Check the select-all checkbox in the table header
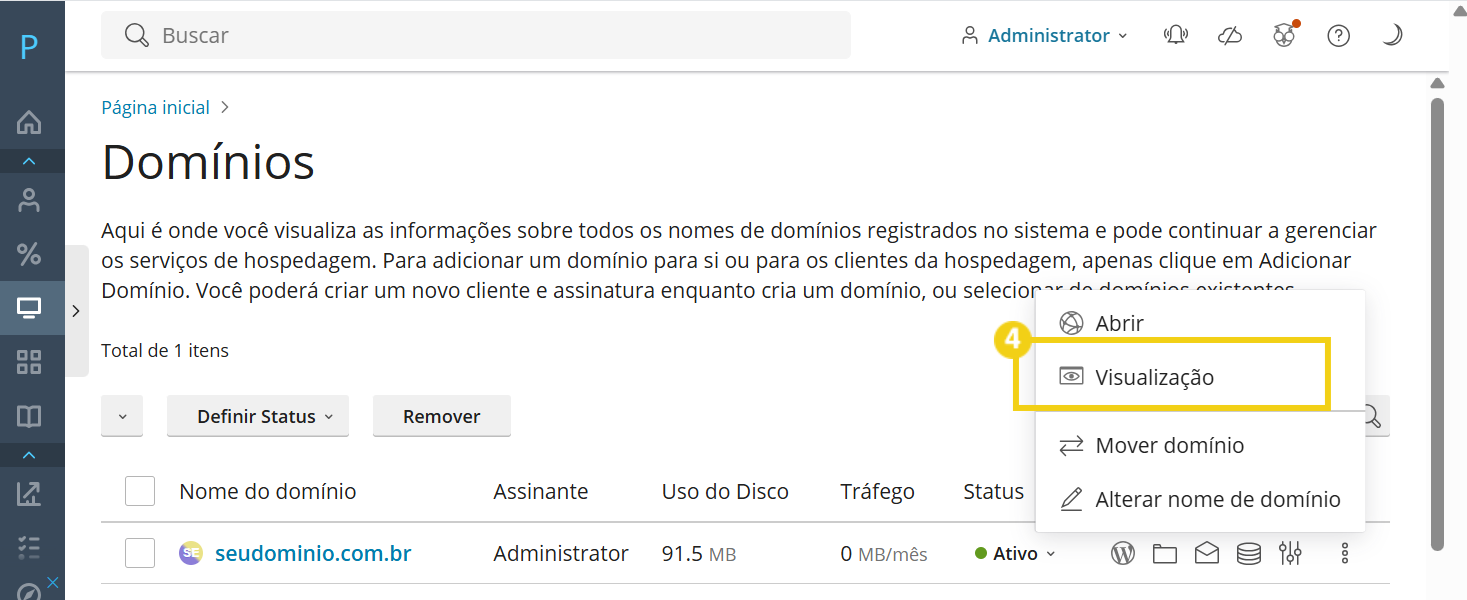 [x=140, y=491]
